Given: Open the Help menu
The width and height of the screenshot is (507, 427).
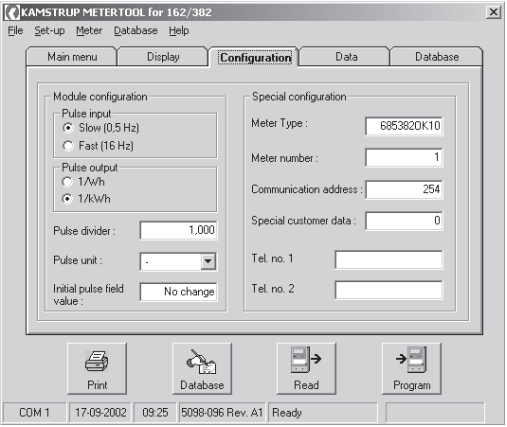Looking at the screenshot, I should point(179,31).
